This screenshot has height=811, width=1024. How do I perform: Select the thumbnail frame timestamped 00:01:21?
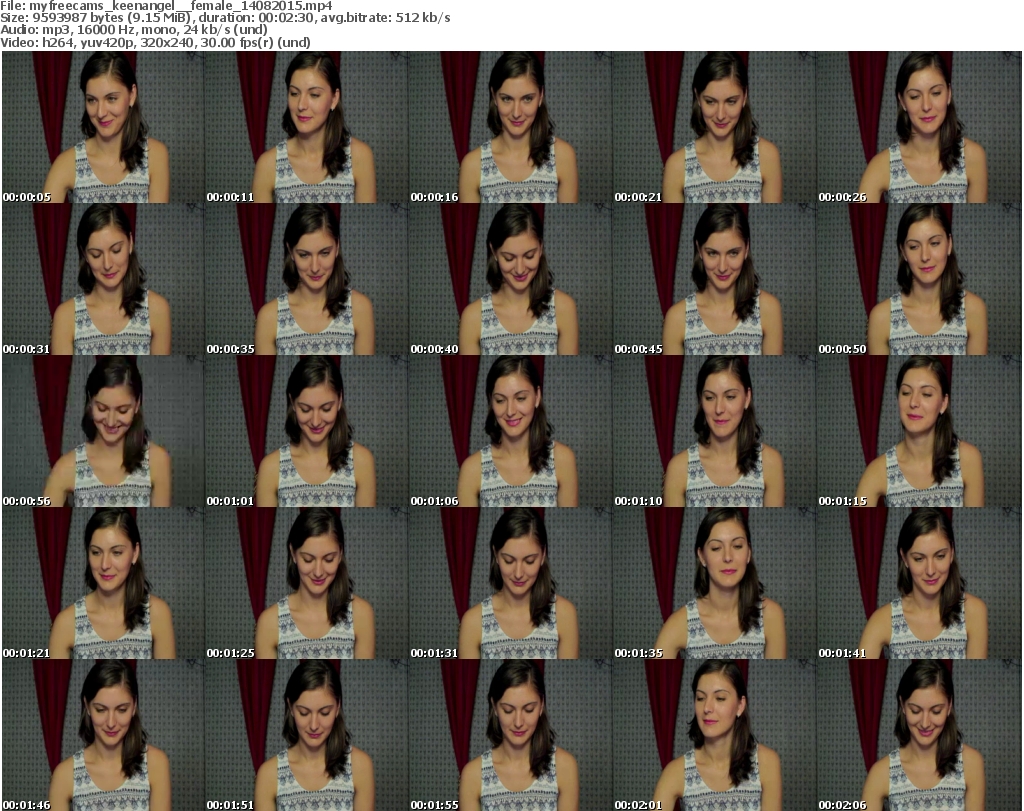[103, 584]
